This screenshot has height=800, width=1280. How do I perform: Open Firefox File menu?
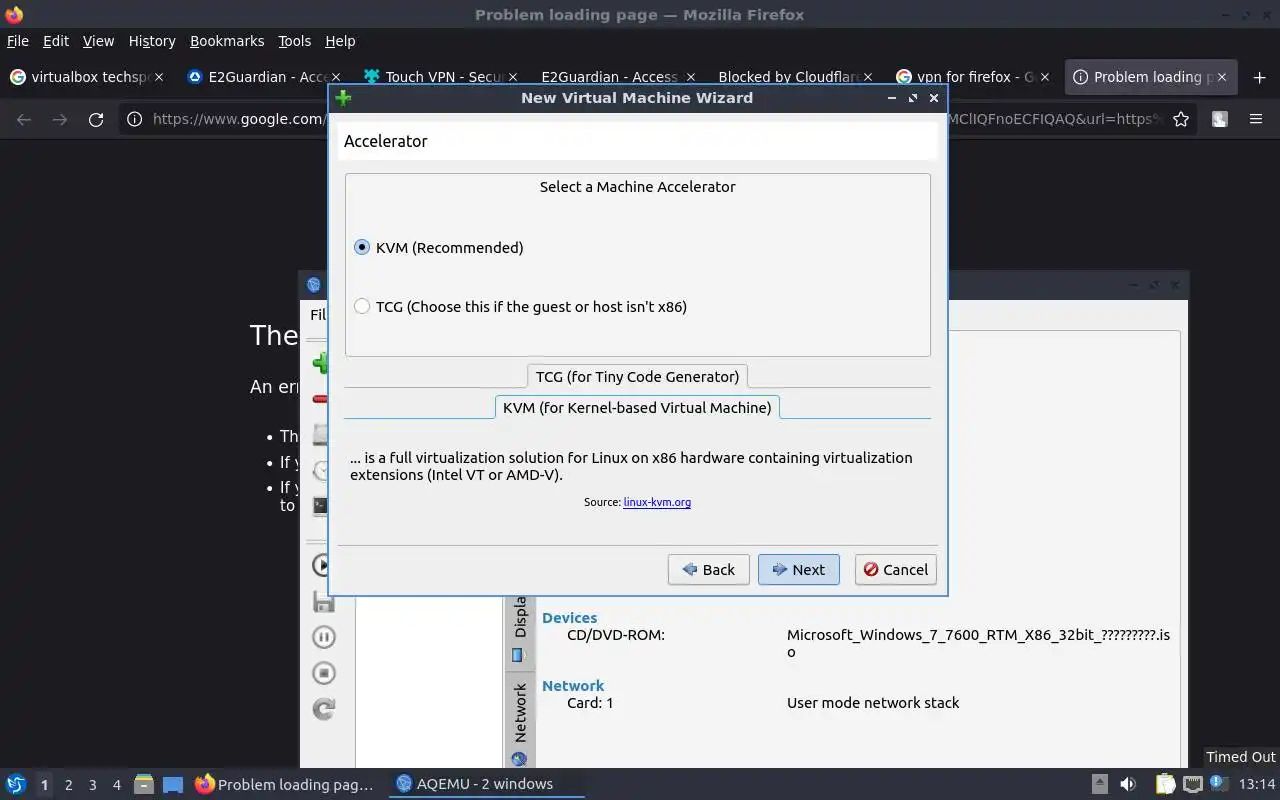pyautogui.click(x=18, y=41)
